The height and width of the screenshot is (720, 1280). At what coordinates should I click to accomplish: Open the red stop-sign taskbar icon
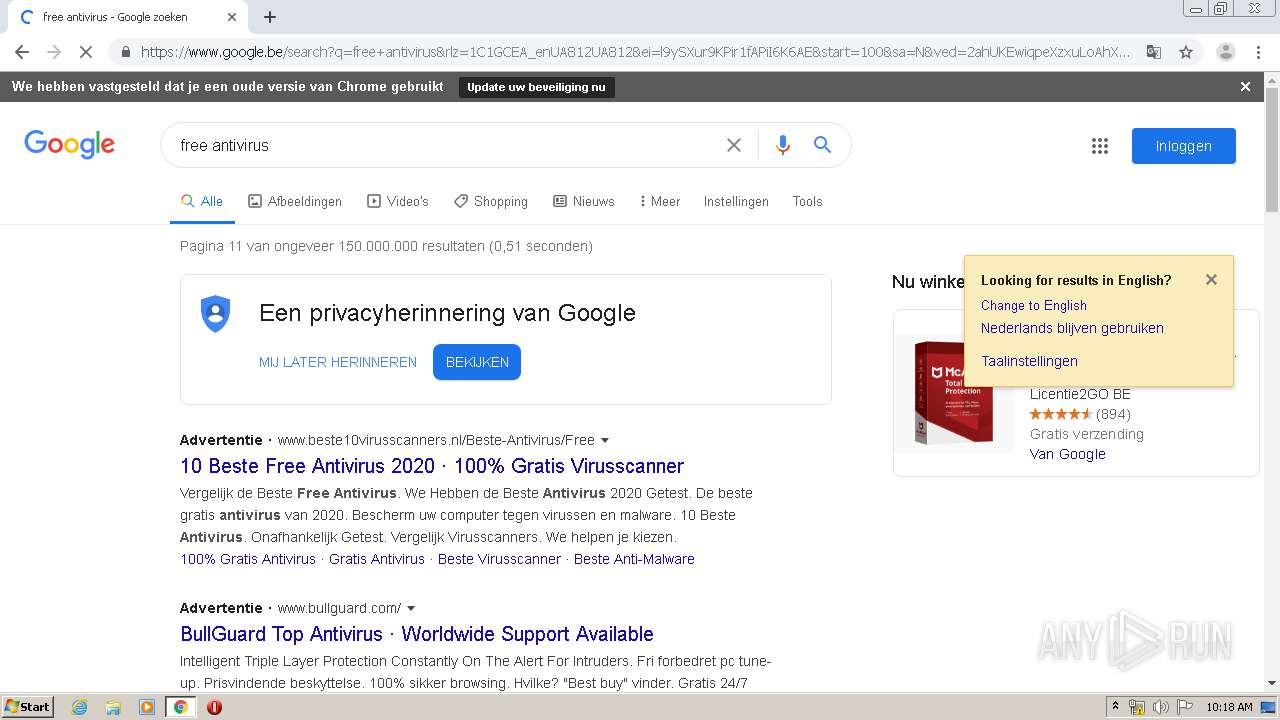pyautogui.click(x=214, y=707)
